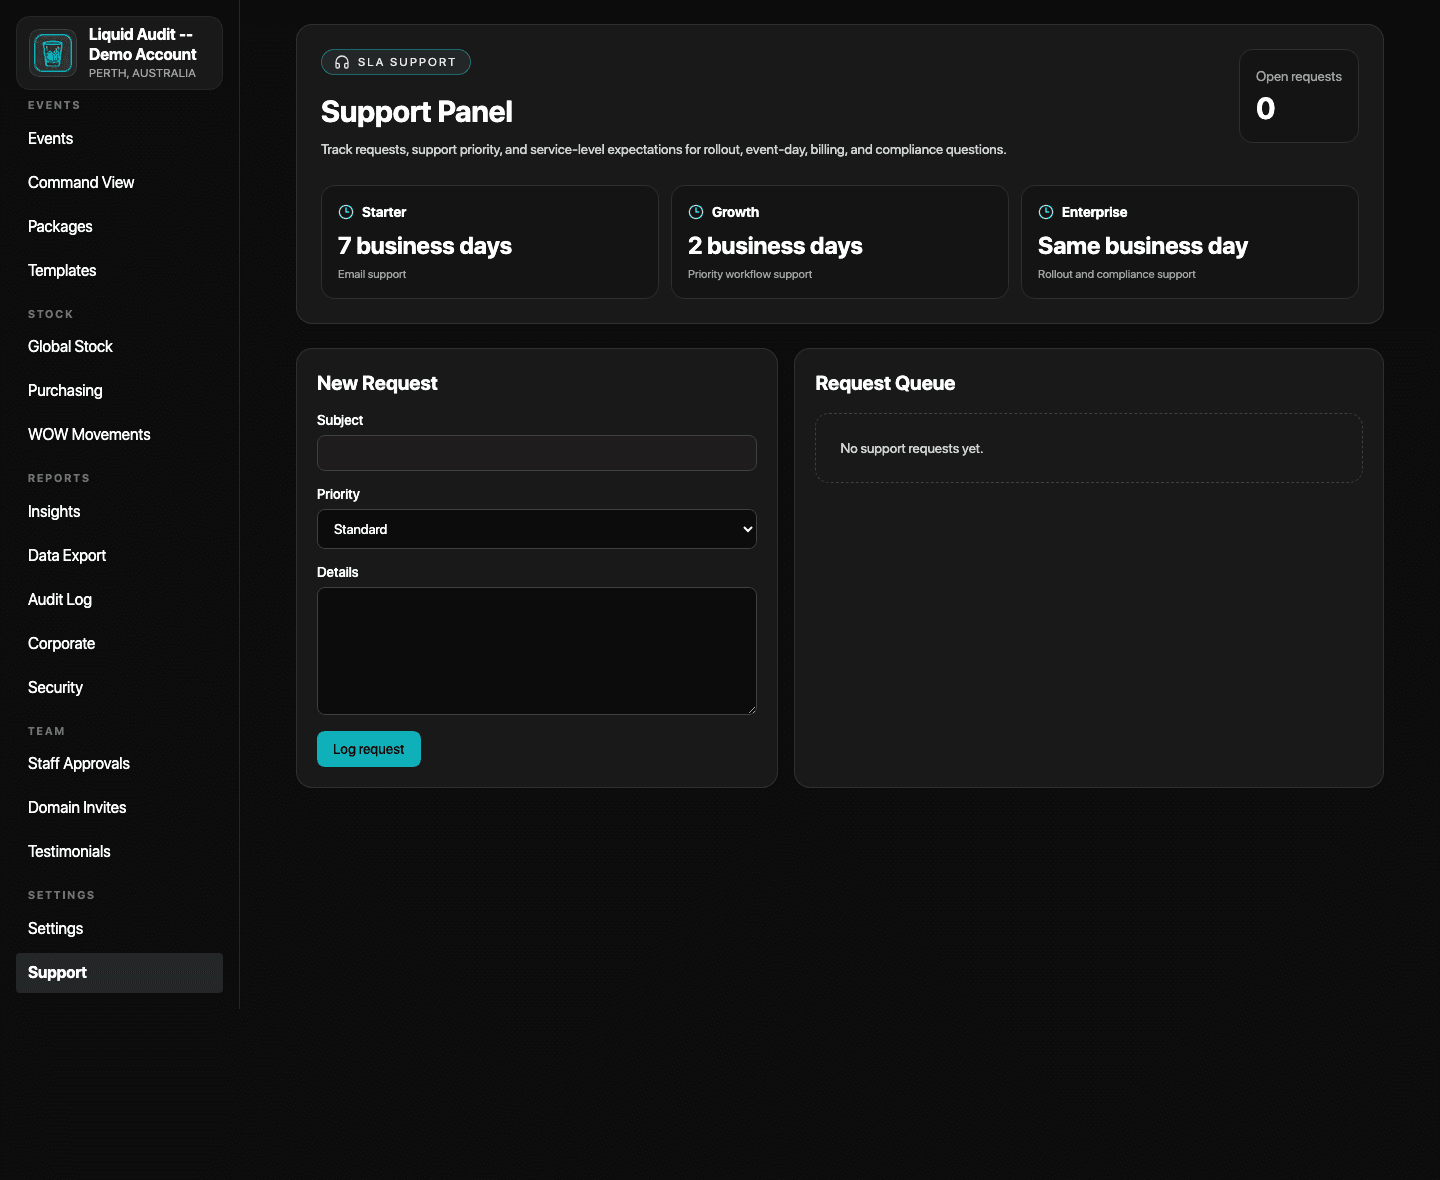Viewport: 1440px width, 1180px height.
Task: Select the active Support sidebar item
Action: (x=119, y=973)
